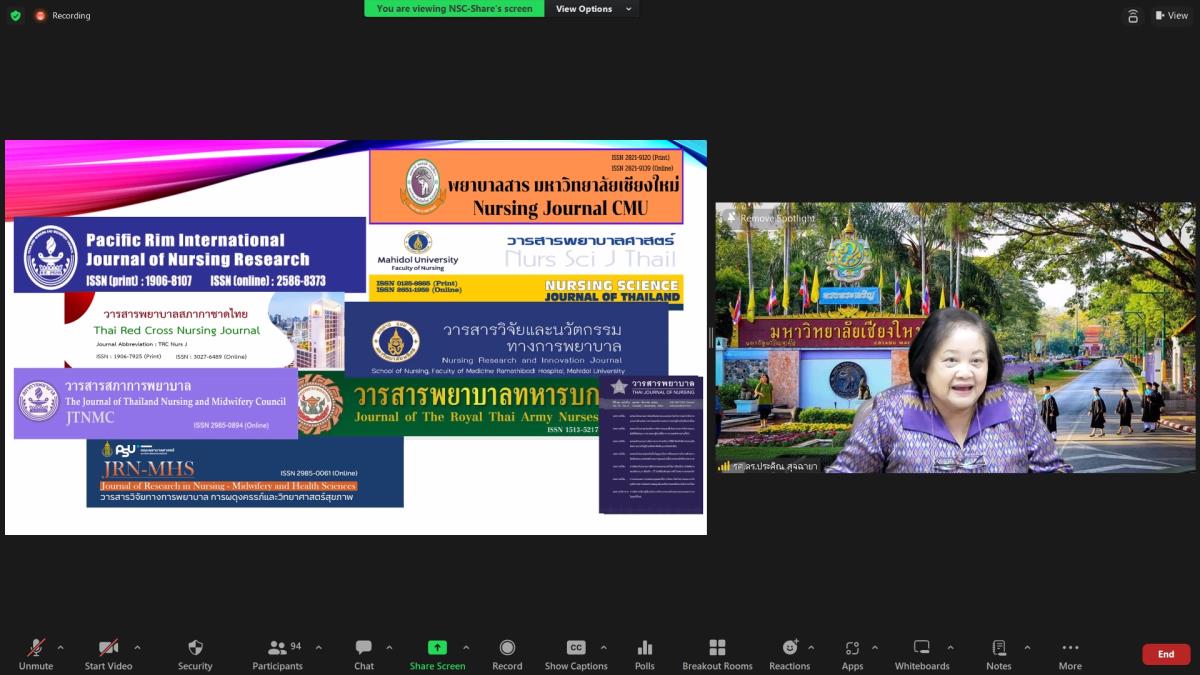Click the Chiang Mai University seal on the slide
Image resolution: width=1200 pixels, height=675 pixels.
[424, 185]
